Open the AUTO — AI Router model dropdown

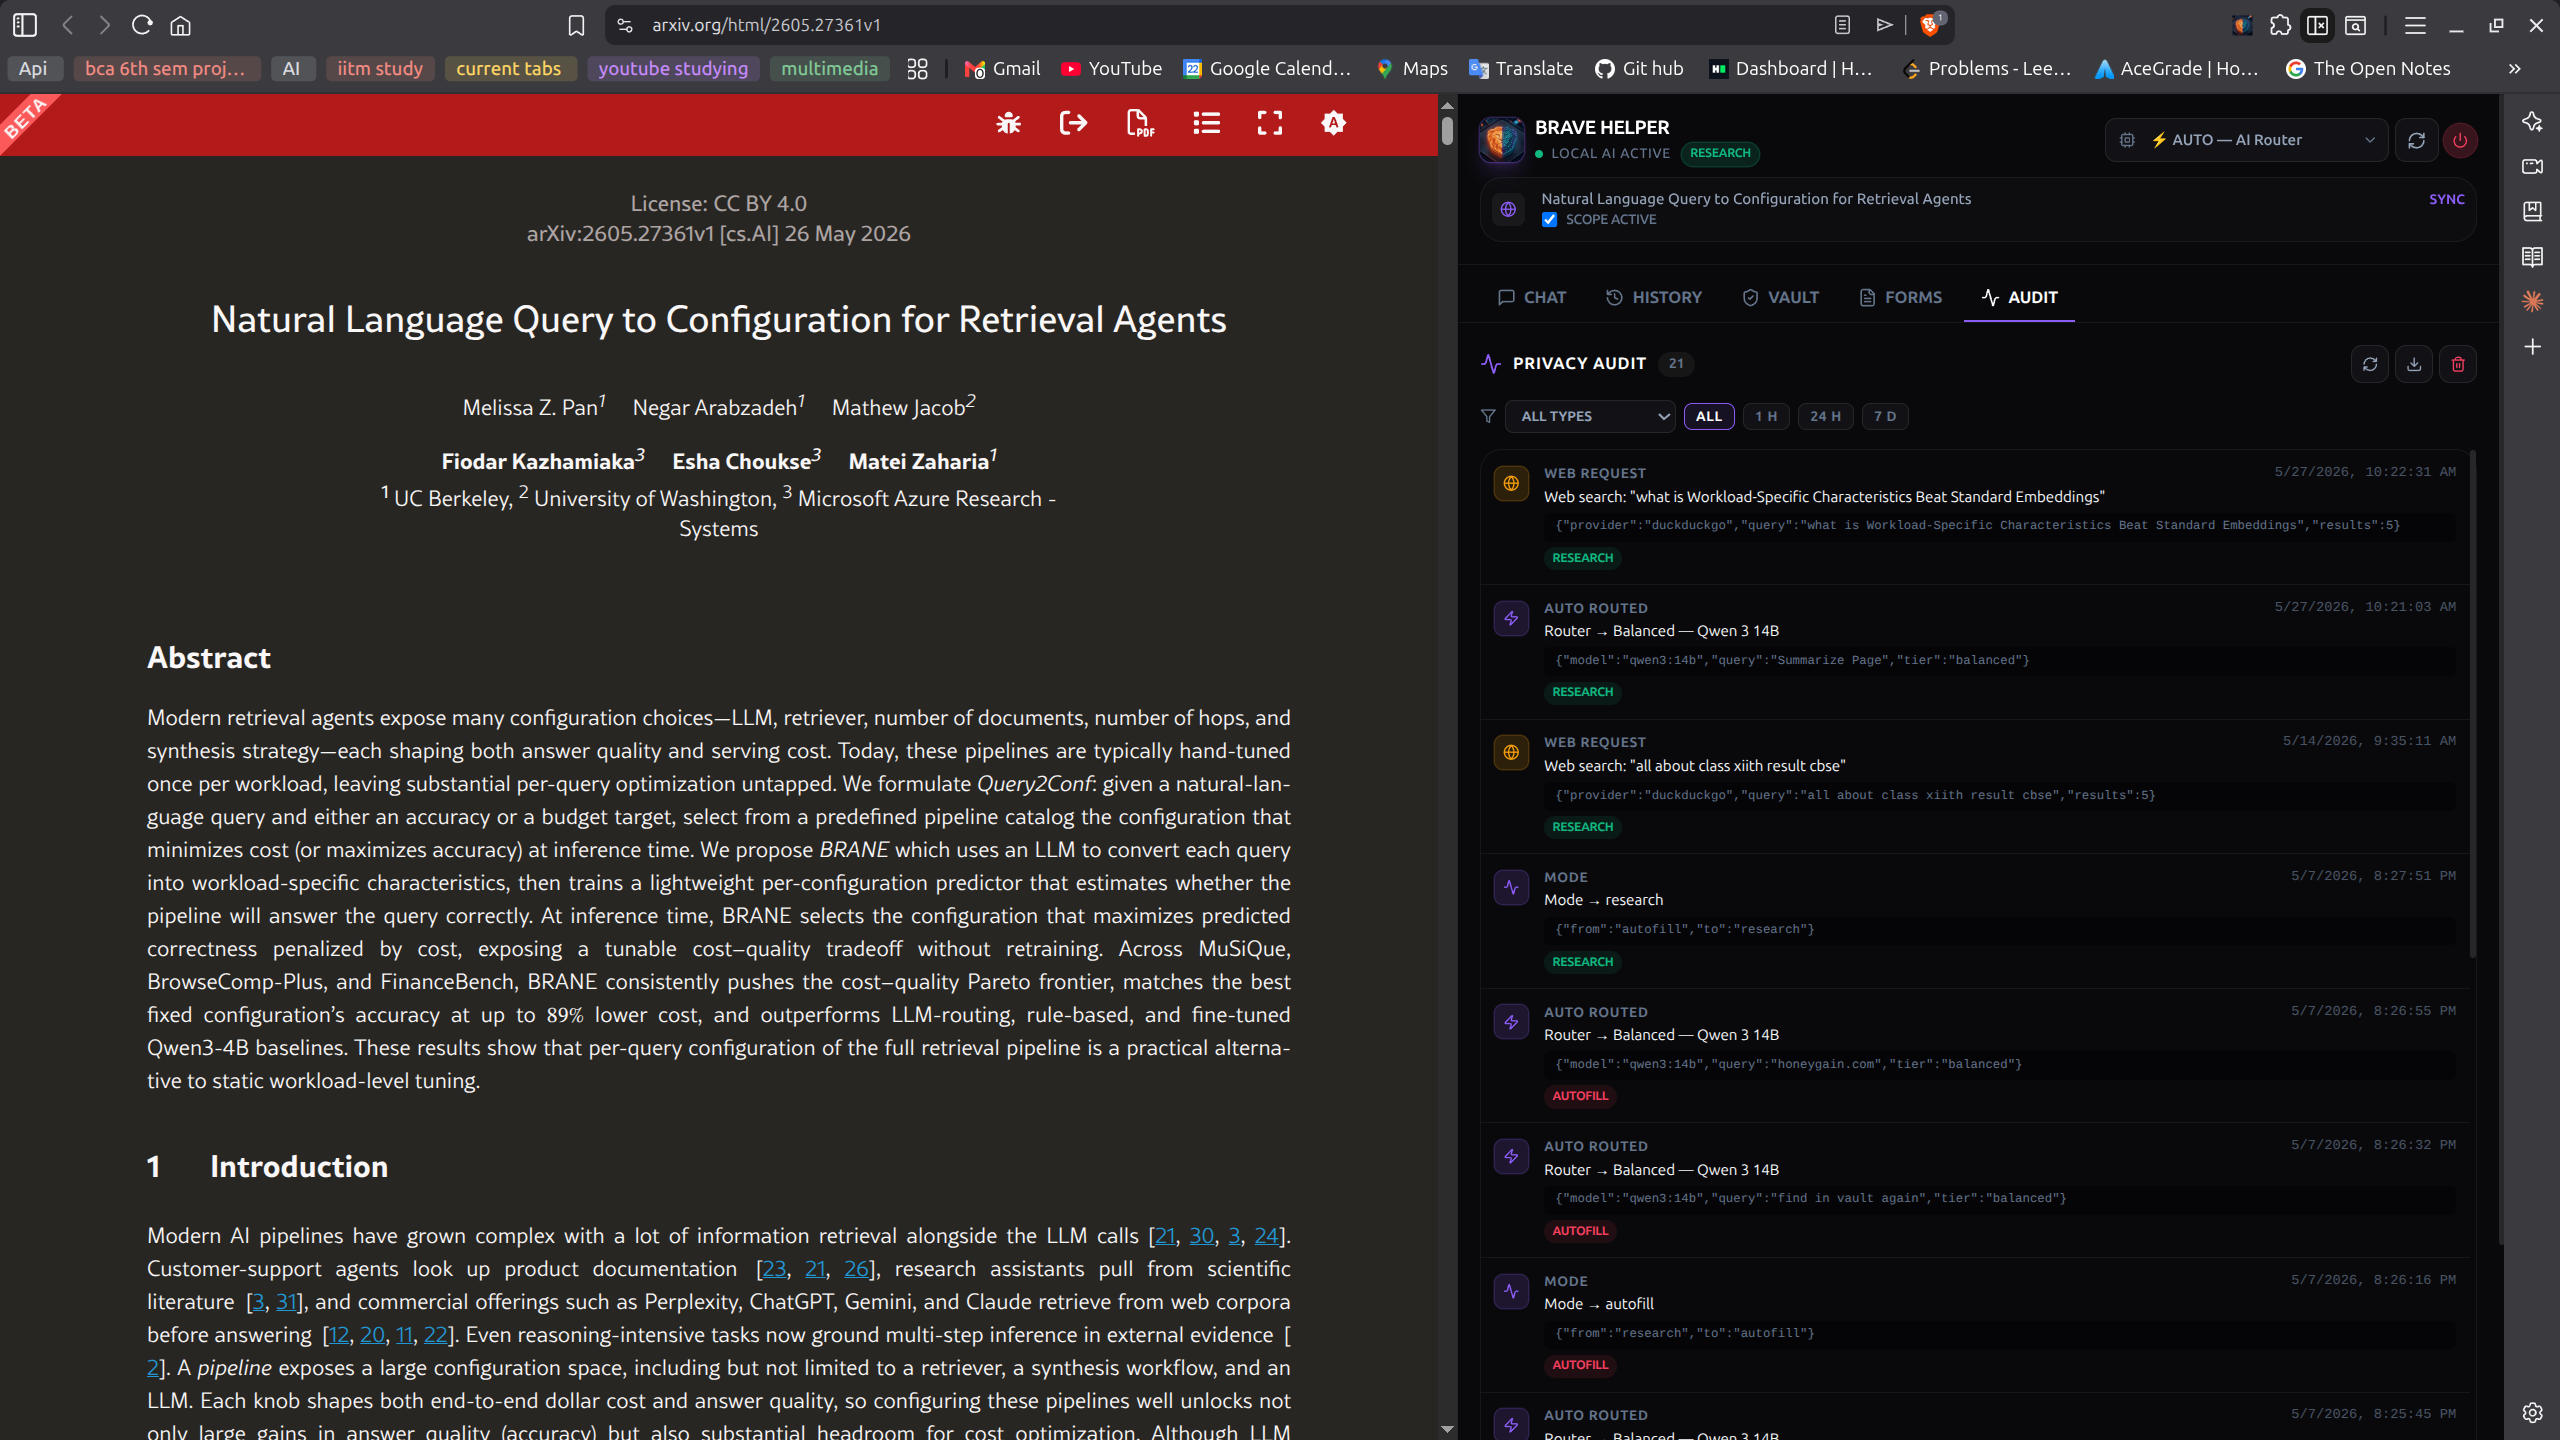click(x=2247, y=140)
